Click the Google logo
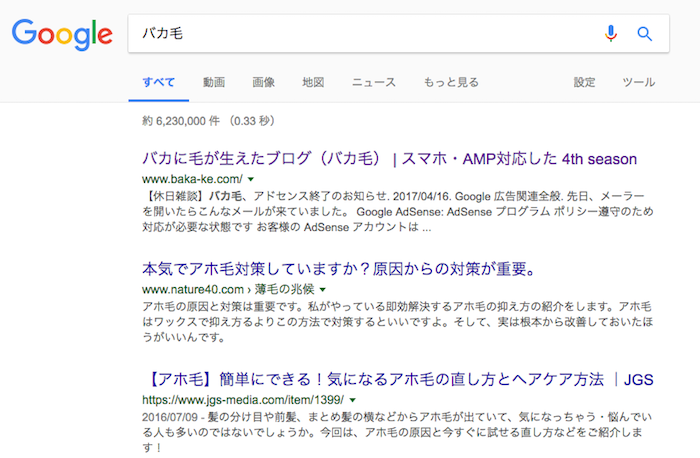Viewport: 700px width, 458px height. [61, 35]
